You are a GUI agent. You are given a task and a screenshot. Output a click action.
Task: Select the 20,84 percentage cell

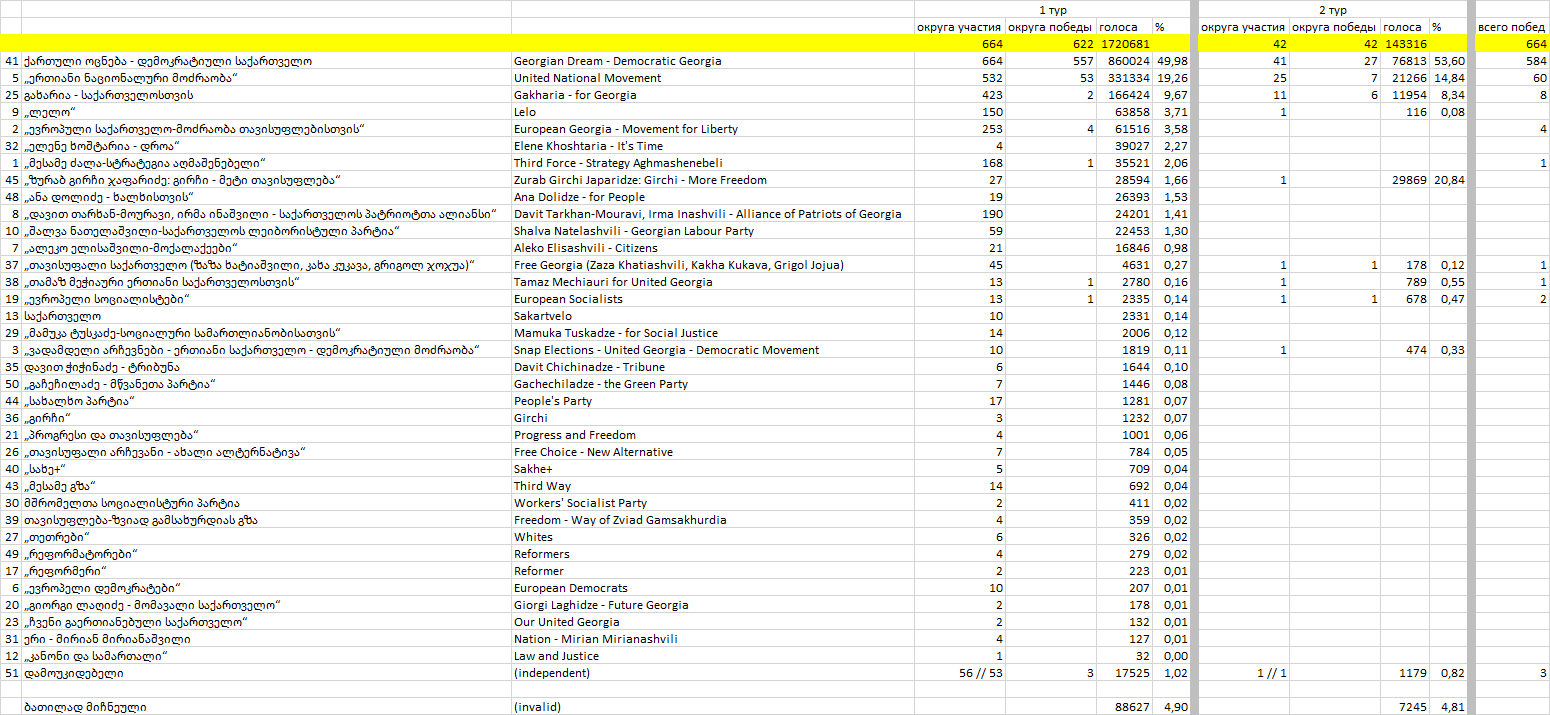coord(1447,180)
